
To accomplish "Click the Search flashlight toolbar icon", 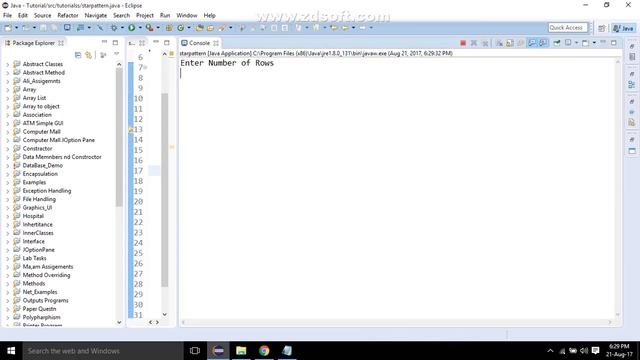I will [x=222, y=28].
